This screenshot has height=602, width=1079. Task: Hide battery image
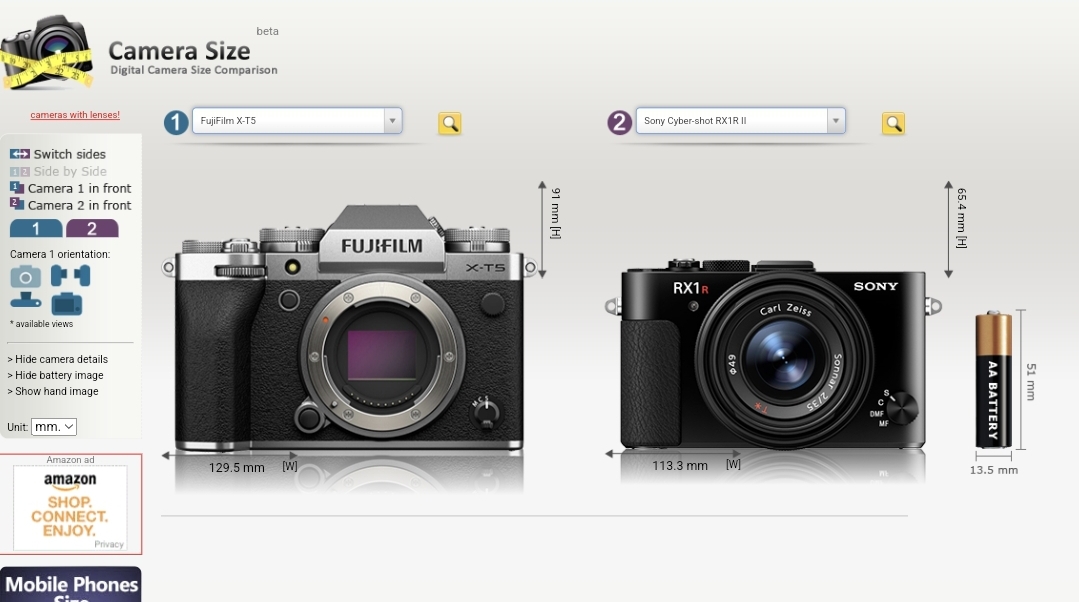[x=56, y=375]
